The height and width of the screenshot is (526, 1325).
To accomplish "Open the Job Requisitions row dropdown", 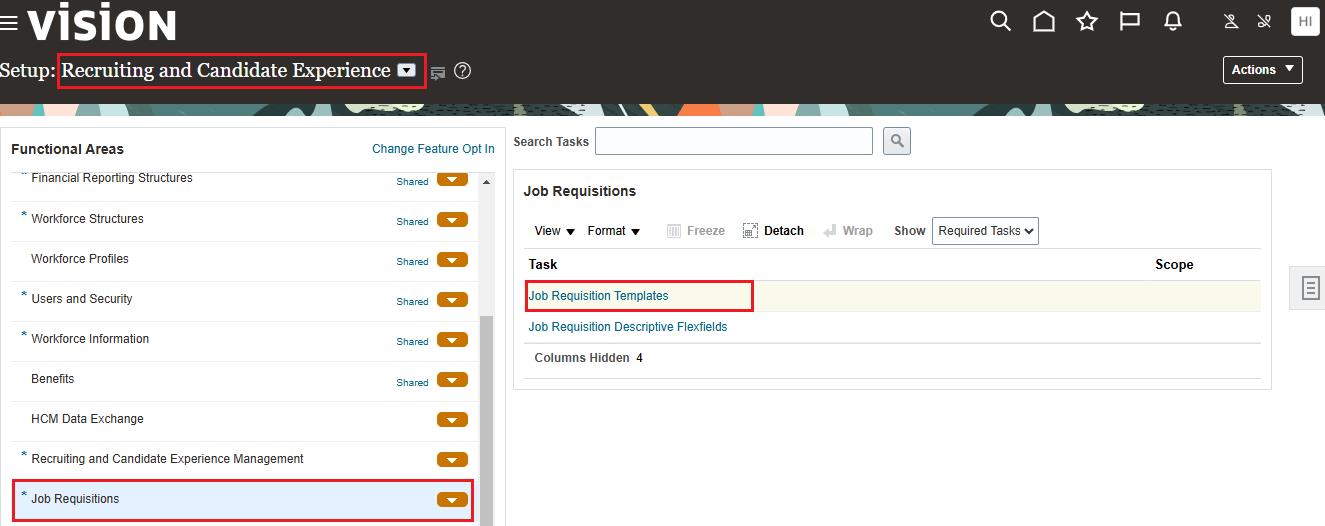I will [x=452, y=500].
